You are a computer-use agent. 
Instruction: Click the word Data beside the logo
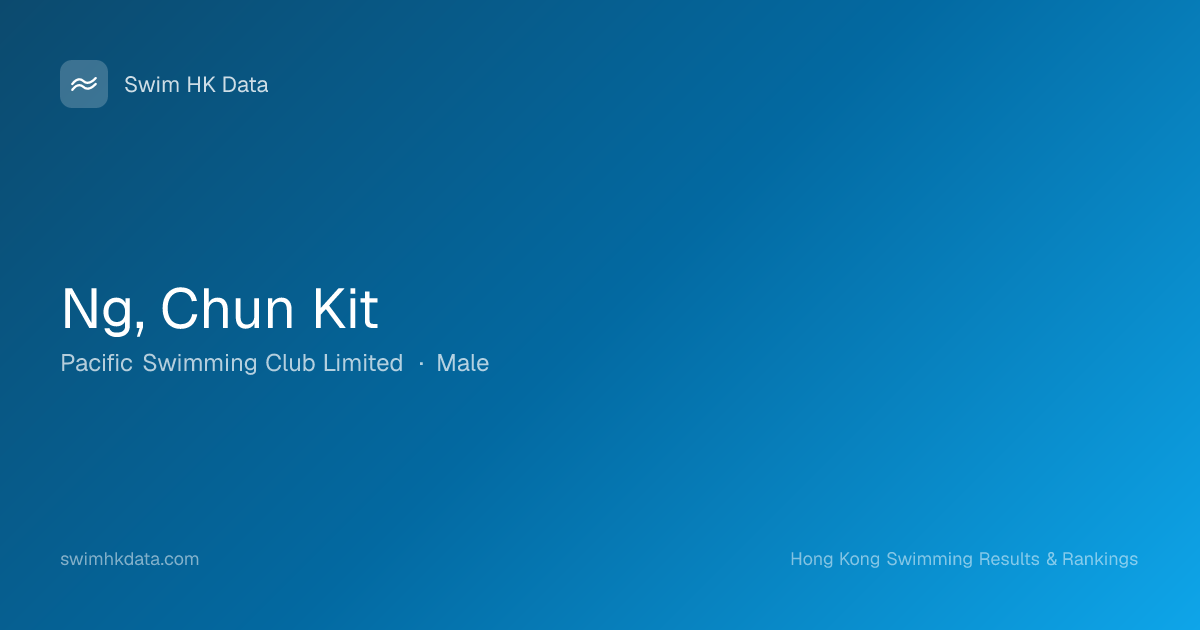coord(245,85)
